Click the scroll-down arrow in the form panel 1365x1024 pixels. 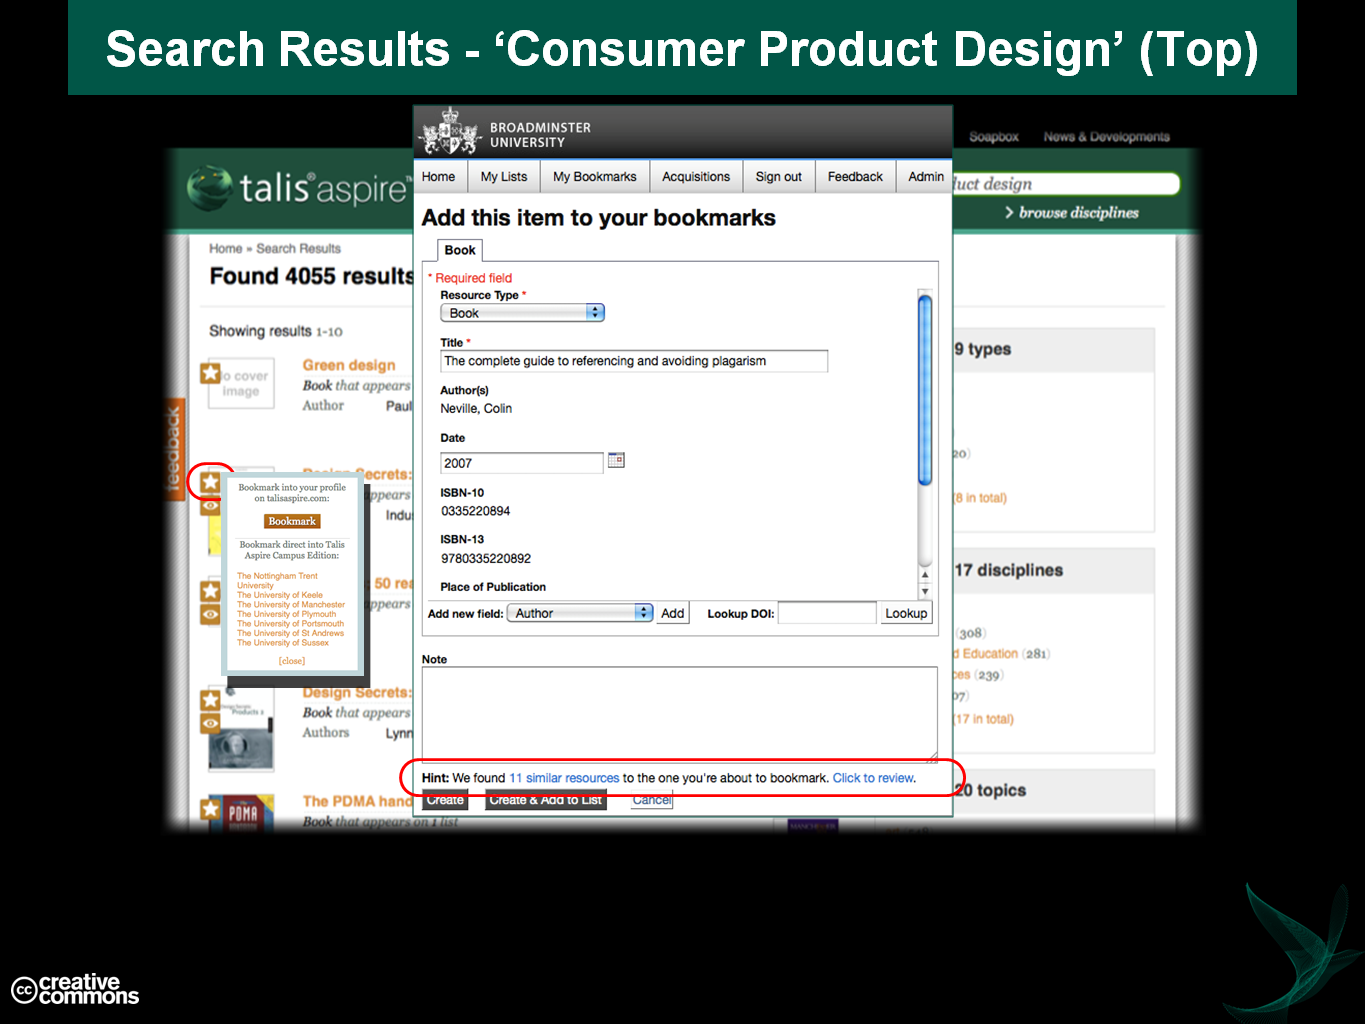[x=925, y=591]
